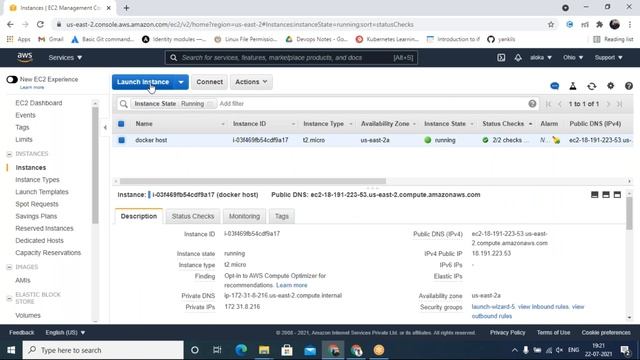Click the horizontal table scrollbar
The image size is (640, 360).
tap(253, 181)
